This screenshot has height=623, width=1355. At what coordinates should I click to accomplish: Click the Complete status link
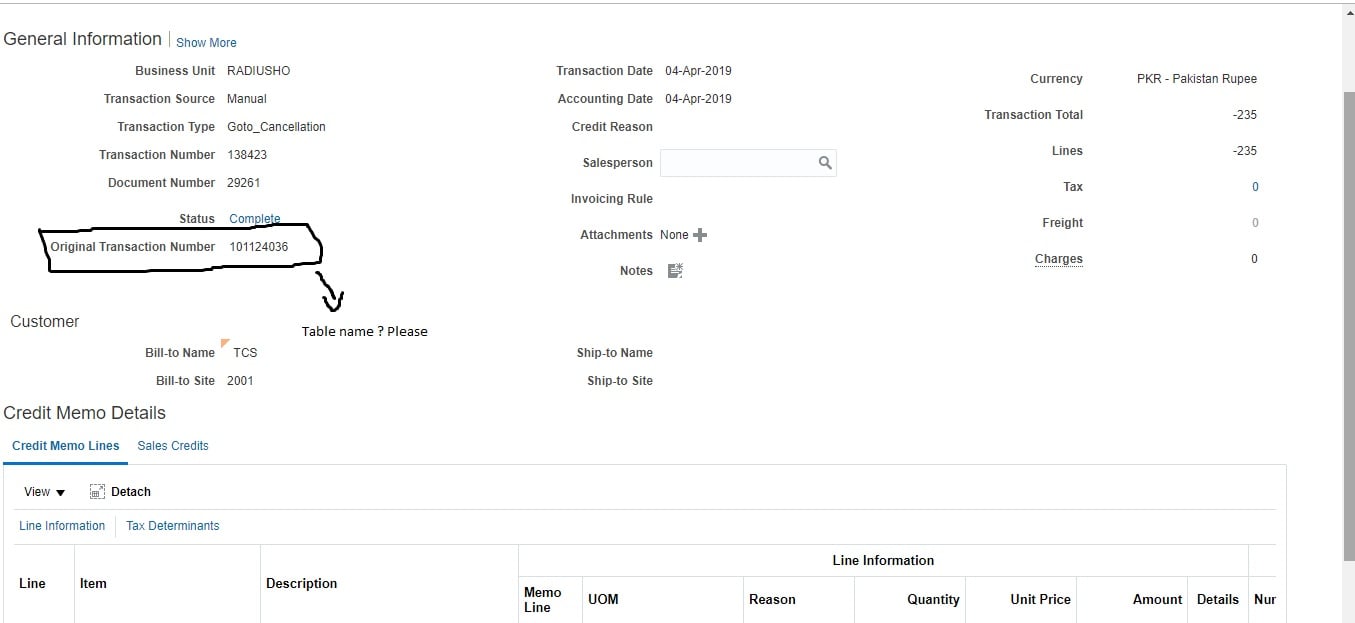point(254,218)
